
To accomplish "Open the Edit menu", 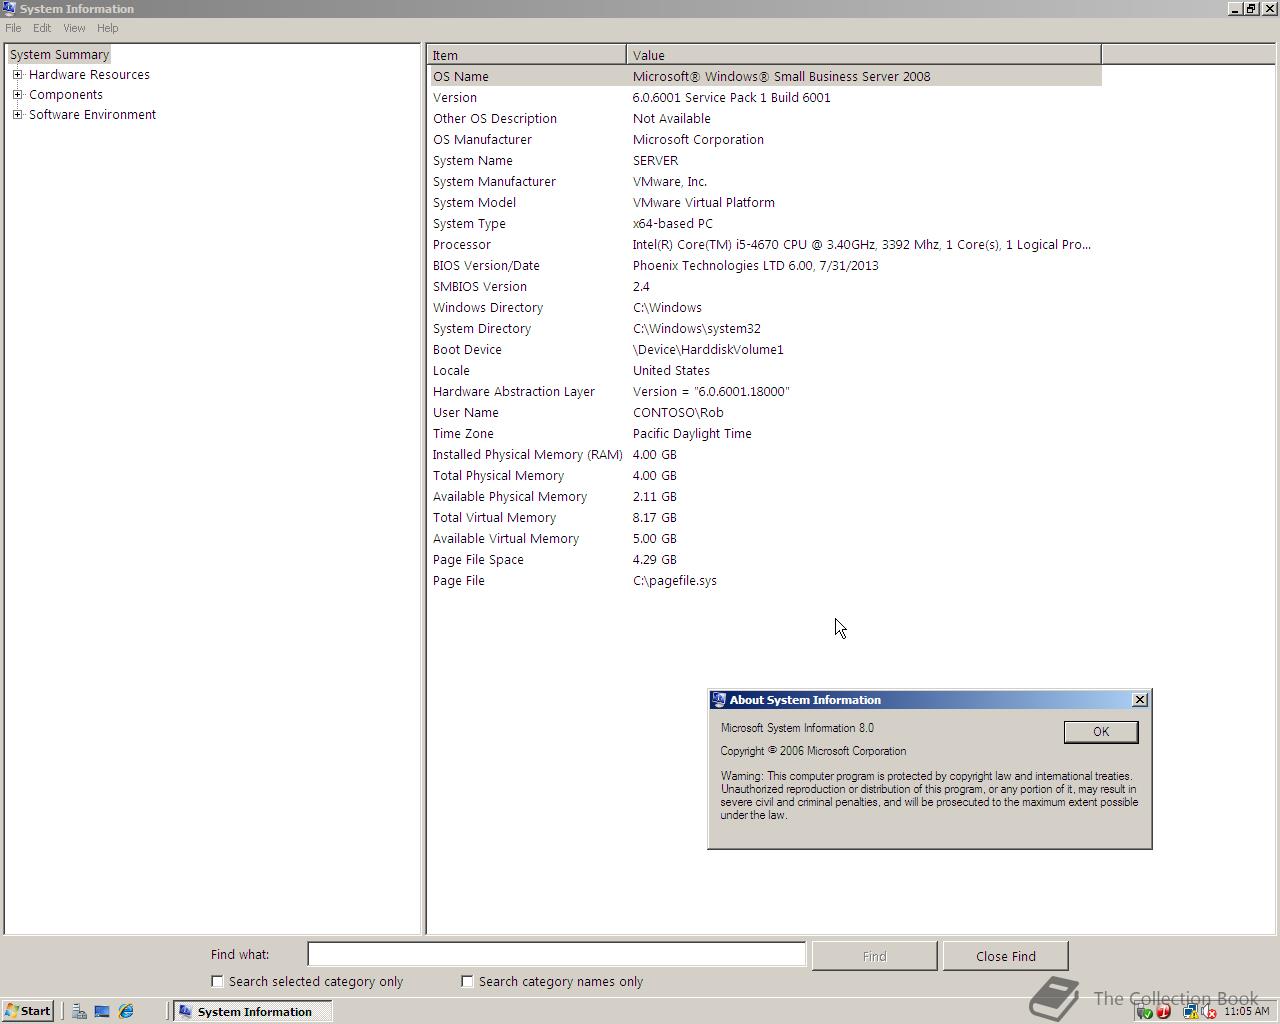I will (42, 28).
